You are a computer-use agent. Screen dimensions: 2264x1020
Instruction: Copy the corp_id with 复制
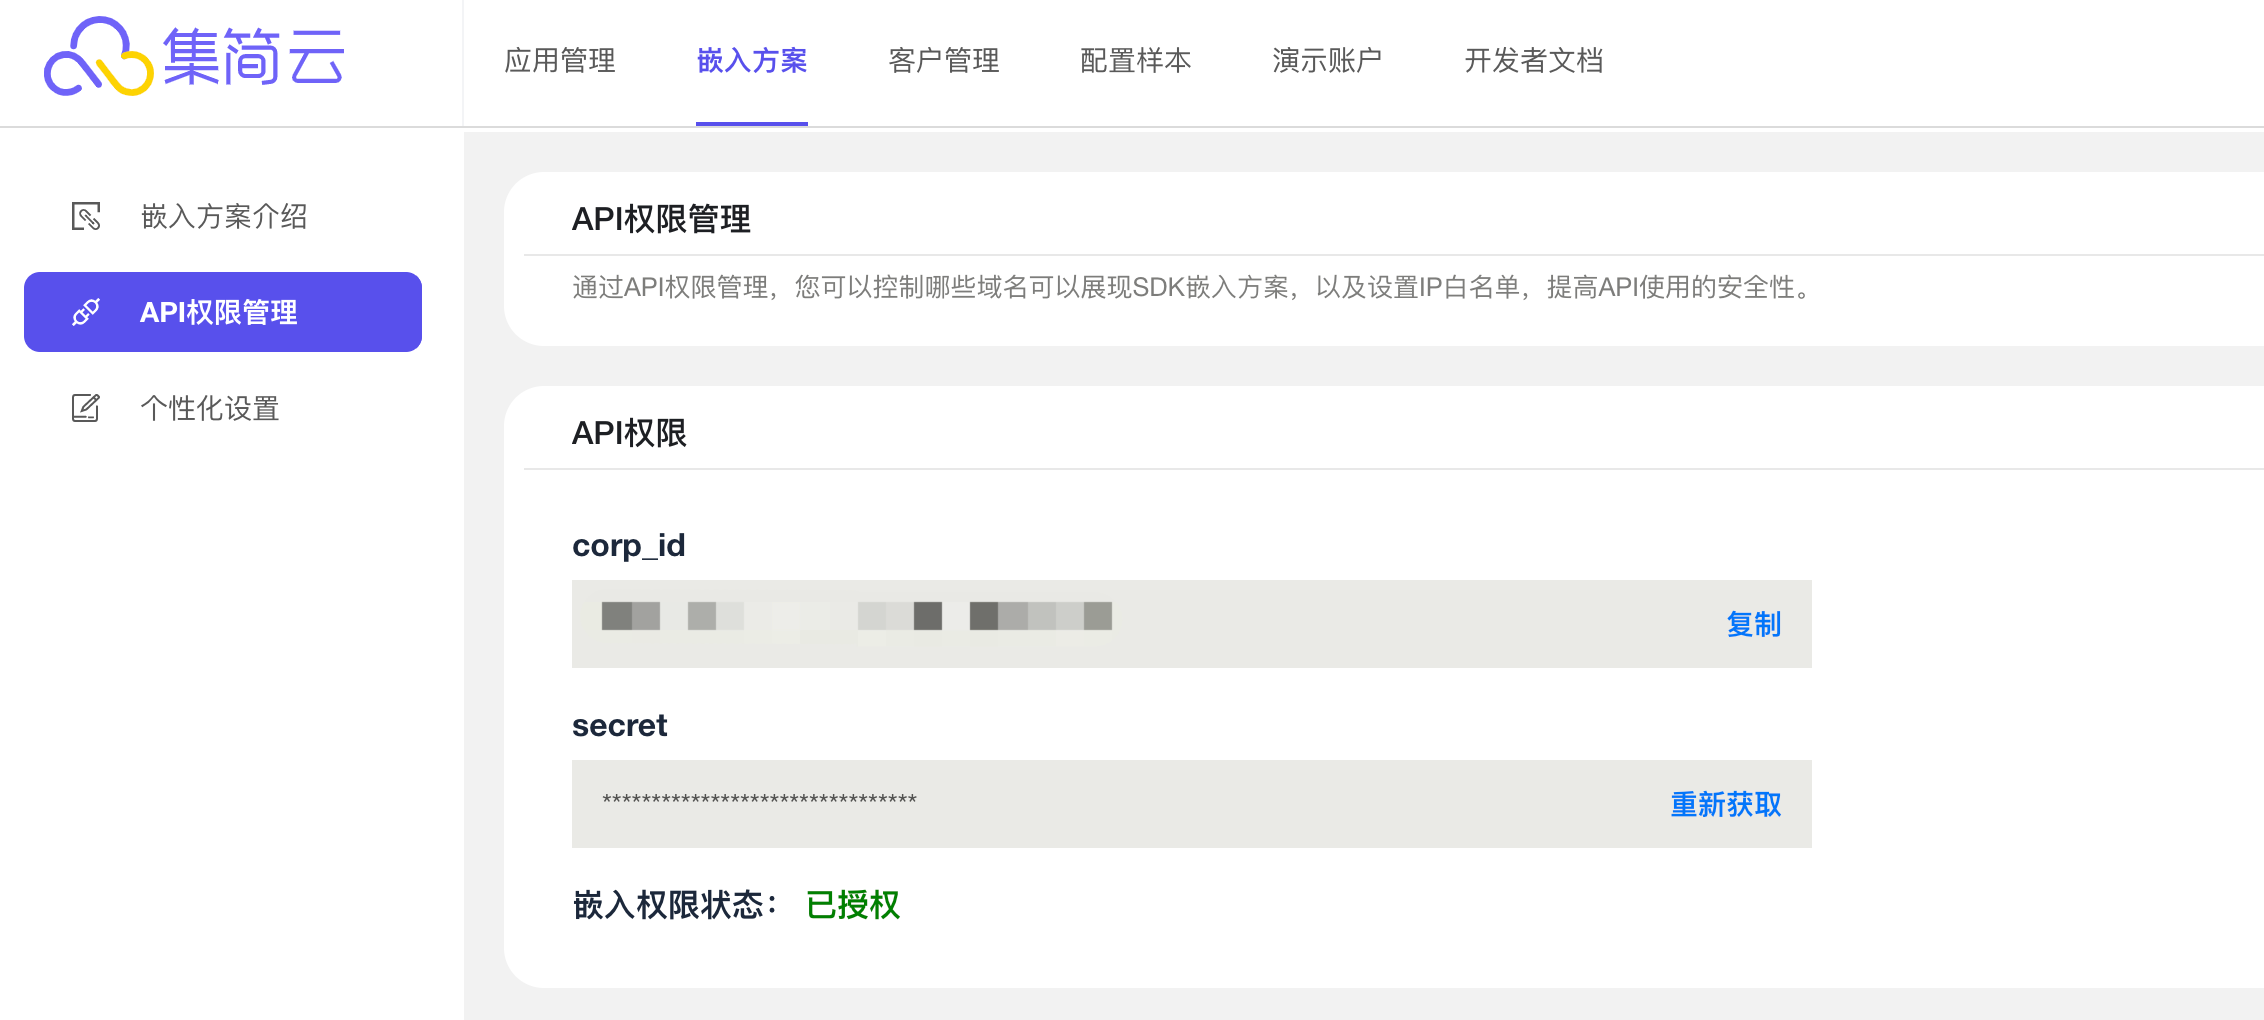click(1754, 624)
